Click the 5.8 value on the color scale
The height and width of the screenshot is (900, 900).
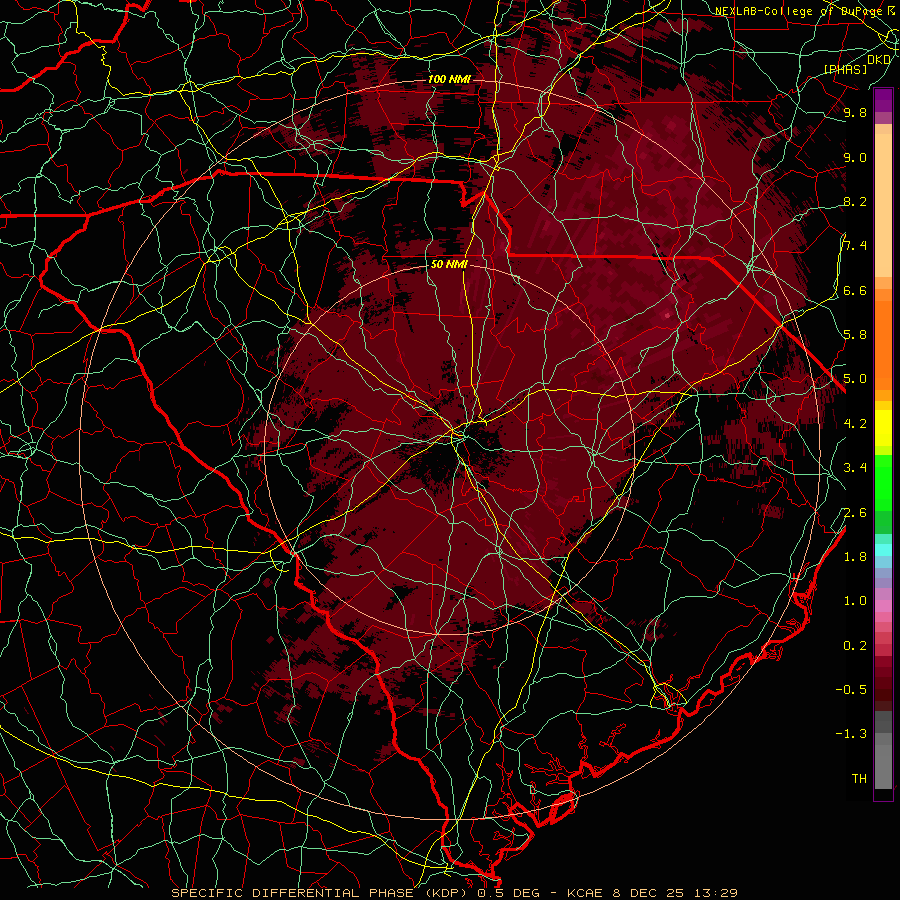pyautogui.click(x=855, y=335)
